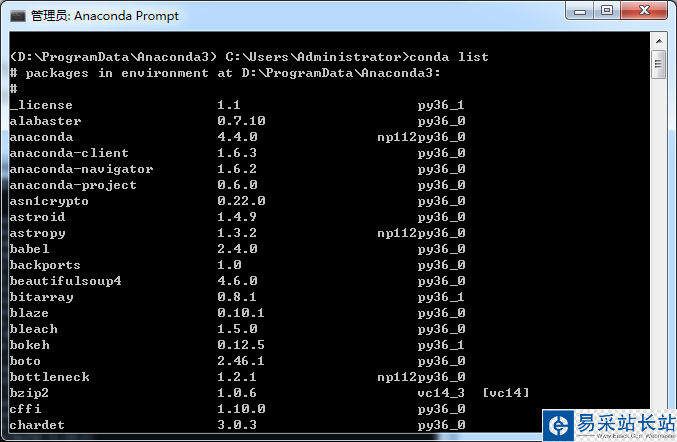Click version '0.12.5' of bokeh
677x442 pixels.
[x=241, y=345]
